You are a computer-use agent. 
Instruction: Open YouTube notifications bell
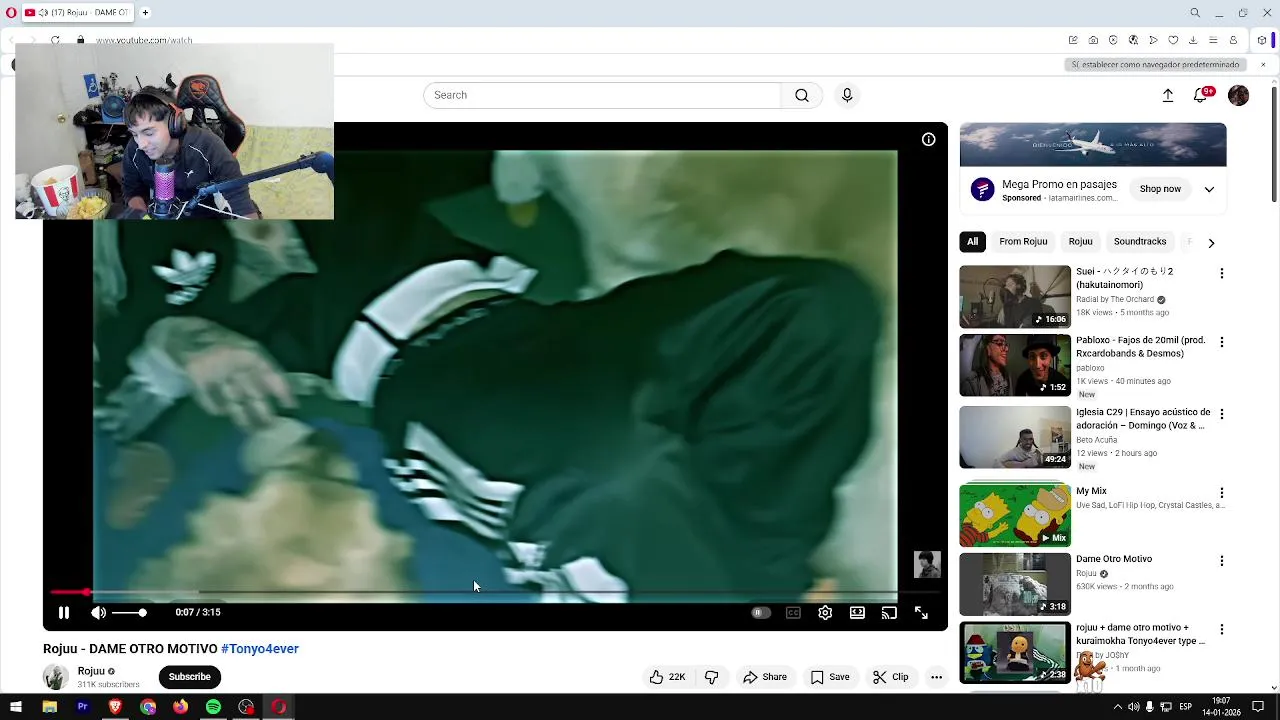[x=1200, y=95]
